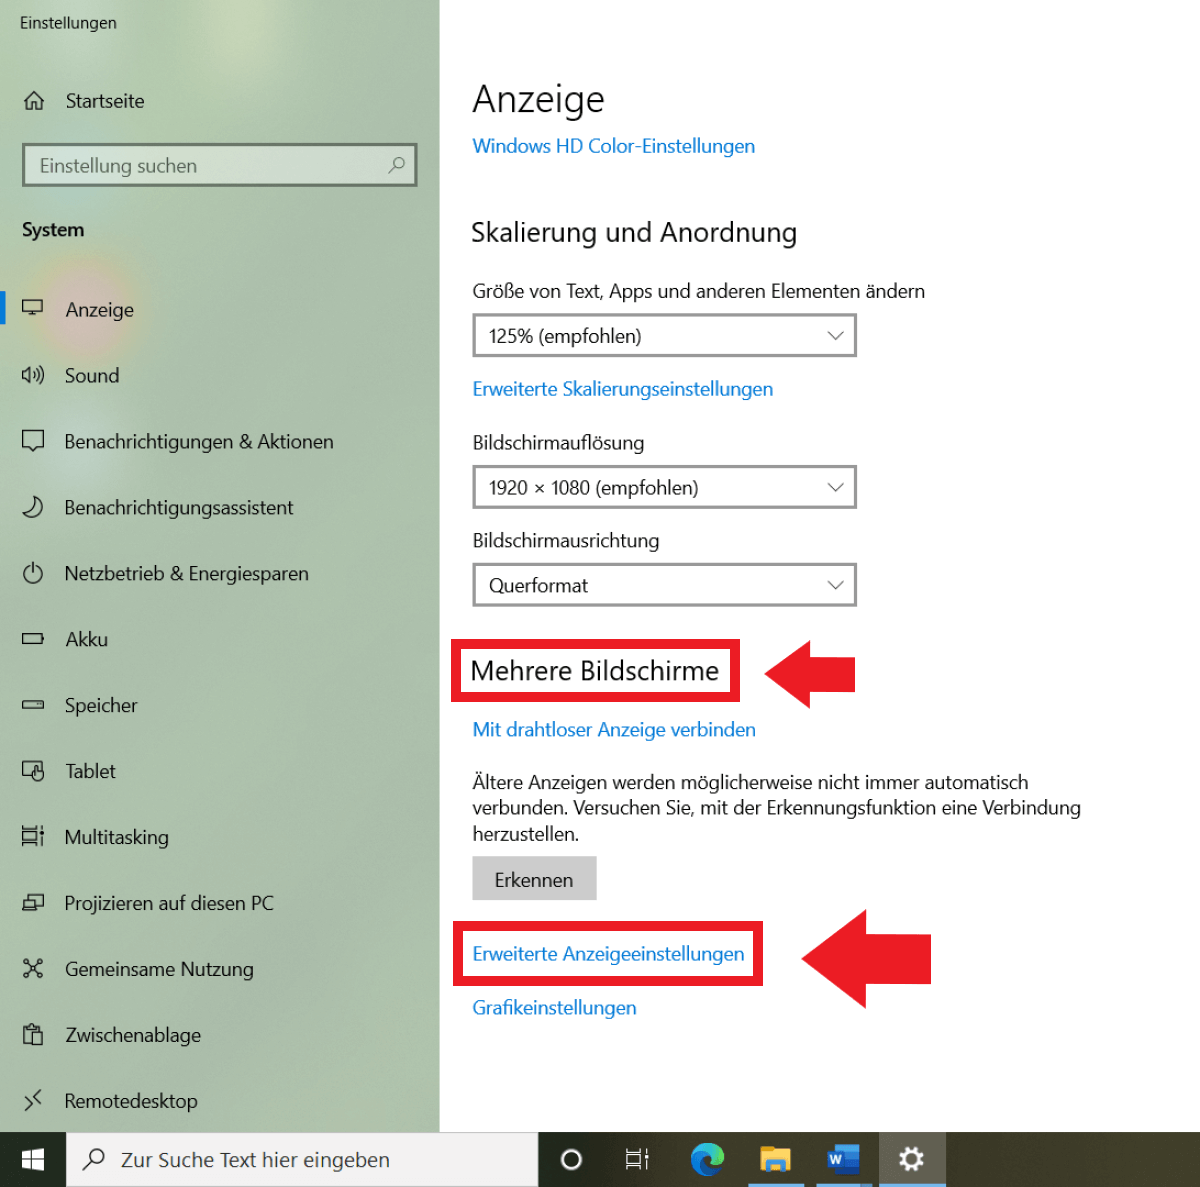Open Task View from the taskbar
The height and width of the screenshot is (1187, 1200).
pyautogui.click(x=637, y=1160)
